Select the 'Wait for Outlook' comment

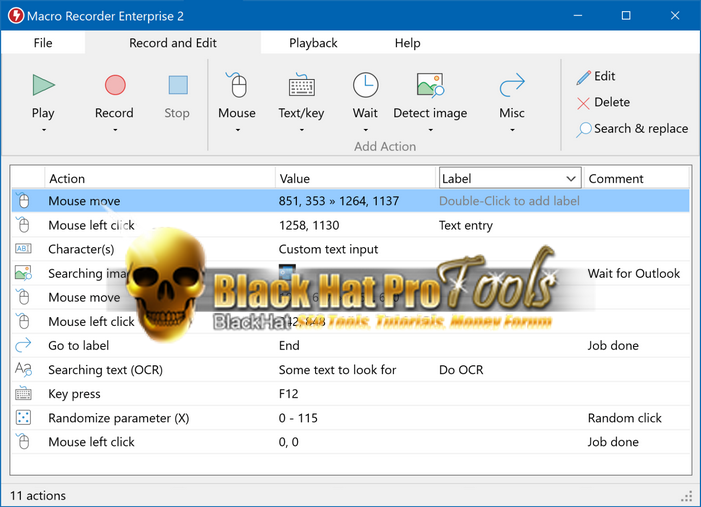coord(633,273)
